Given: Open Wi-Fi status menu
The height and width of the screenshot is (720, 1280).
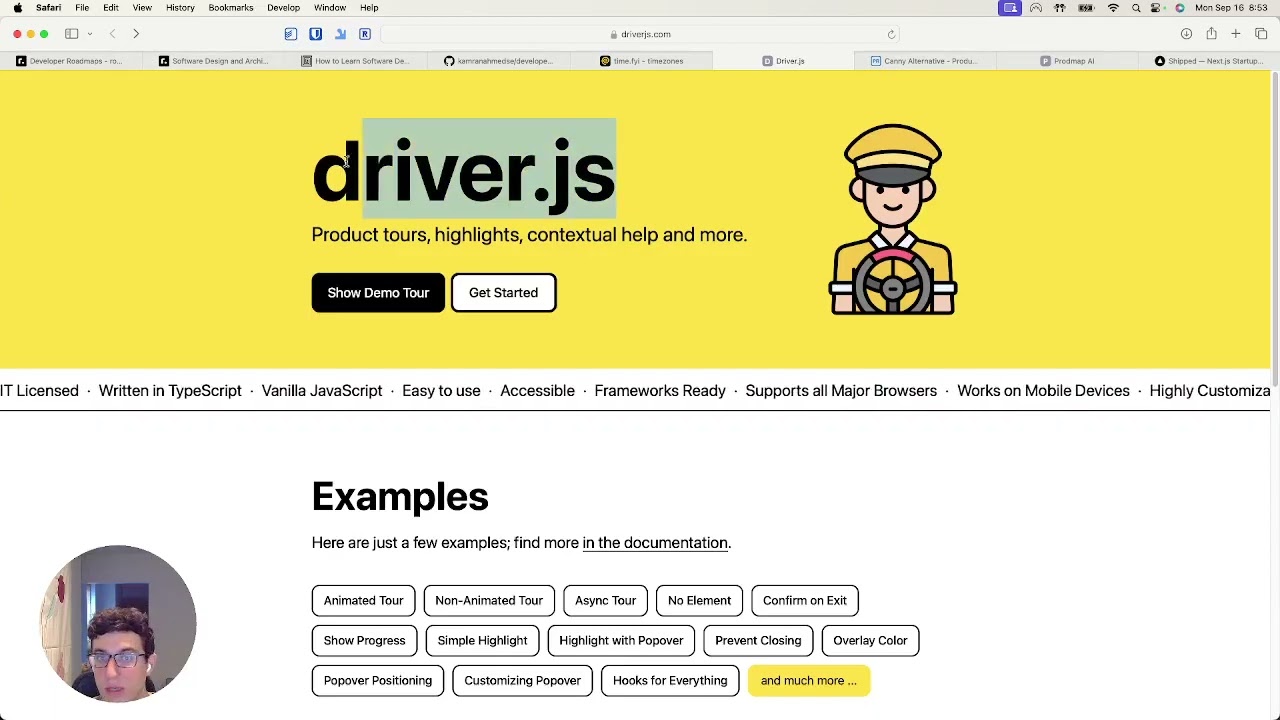Looking at the screenshot, I should tap(1113, 8).
